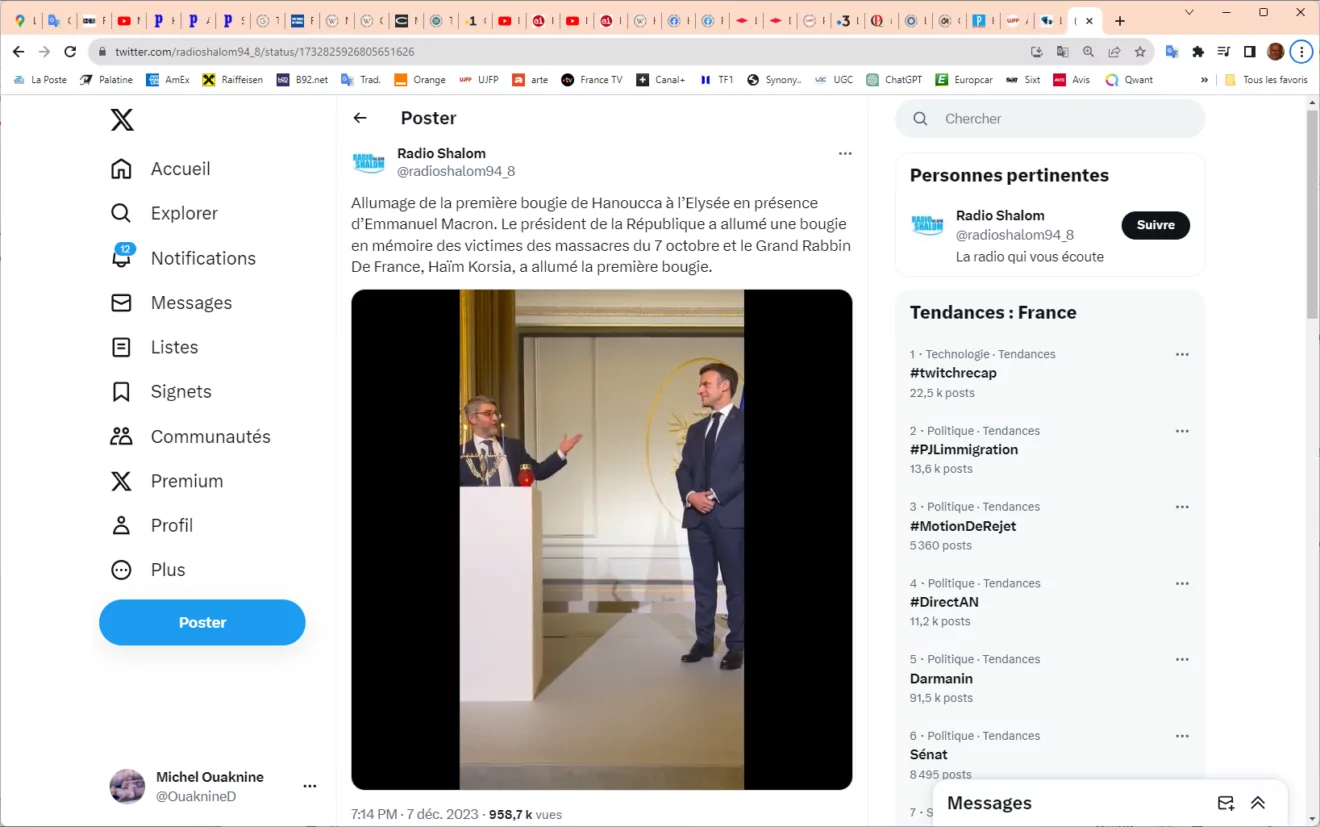
Task: Open new message compose icon in Messages bar
Action: [1226, 803]
